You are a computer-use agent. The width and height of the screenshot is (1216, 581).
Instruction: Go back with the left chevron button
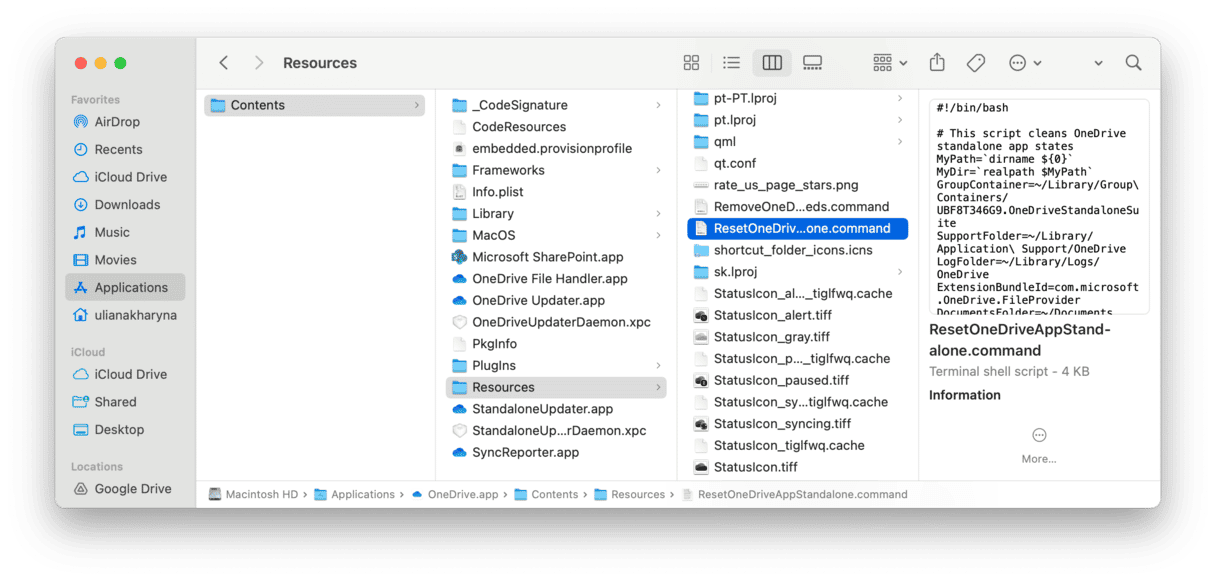click(x=224, y=63)
